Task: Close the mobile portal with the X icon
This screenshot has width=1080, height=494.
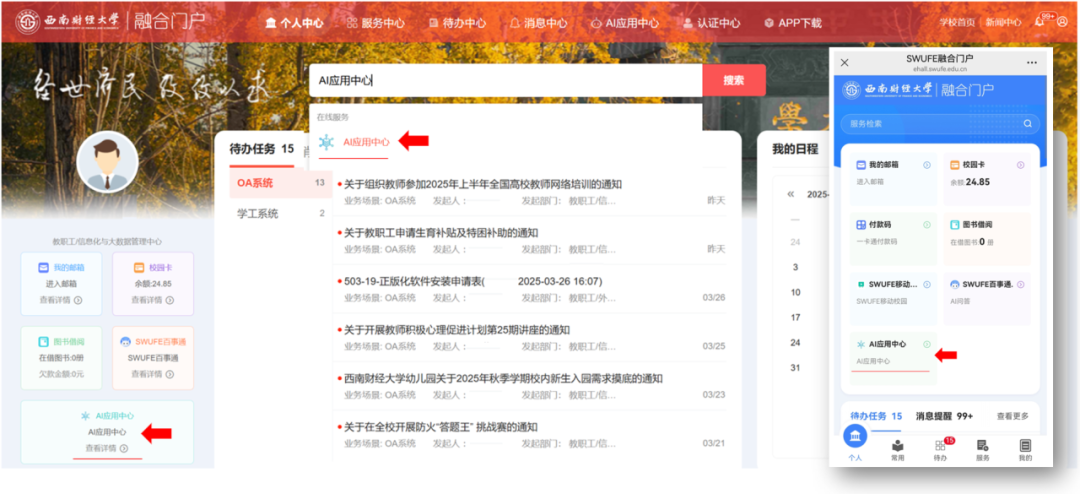Action: (844, 62)
